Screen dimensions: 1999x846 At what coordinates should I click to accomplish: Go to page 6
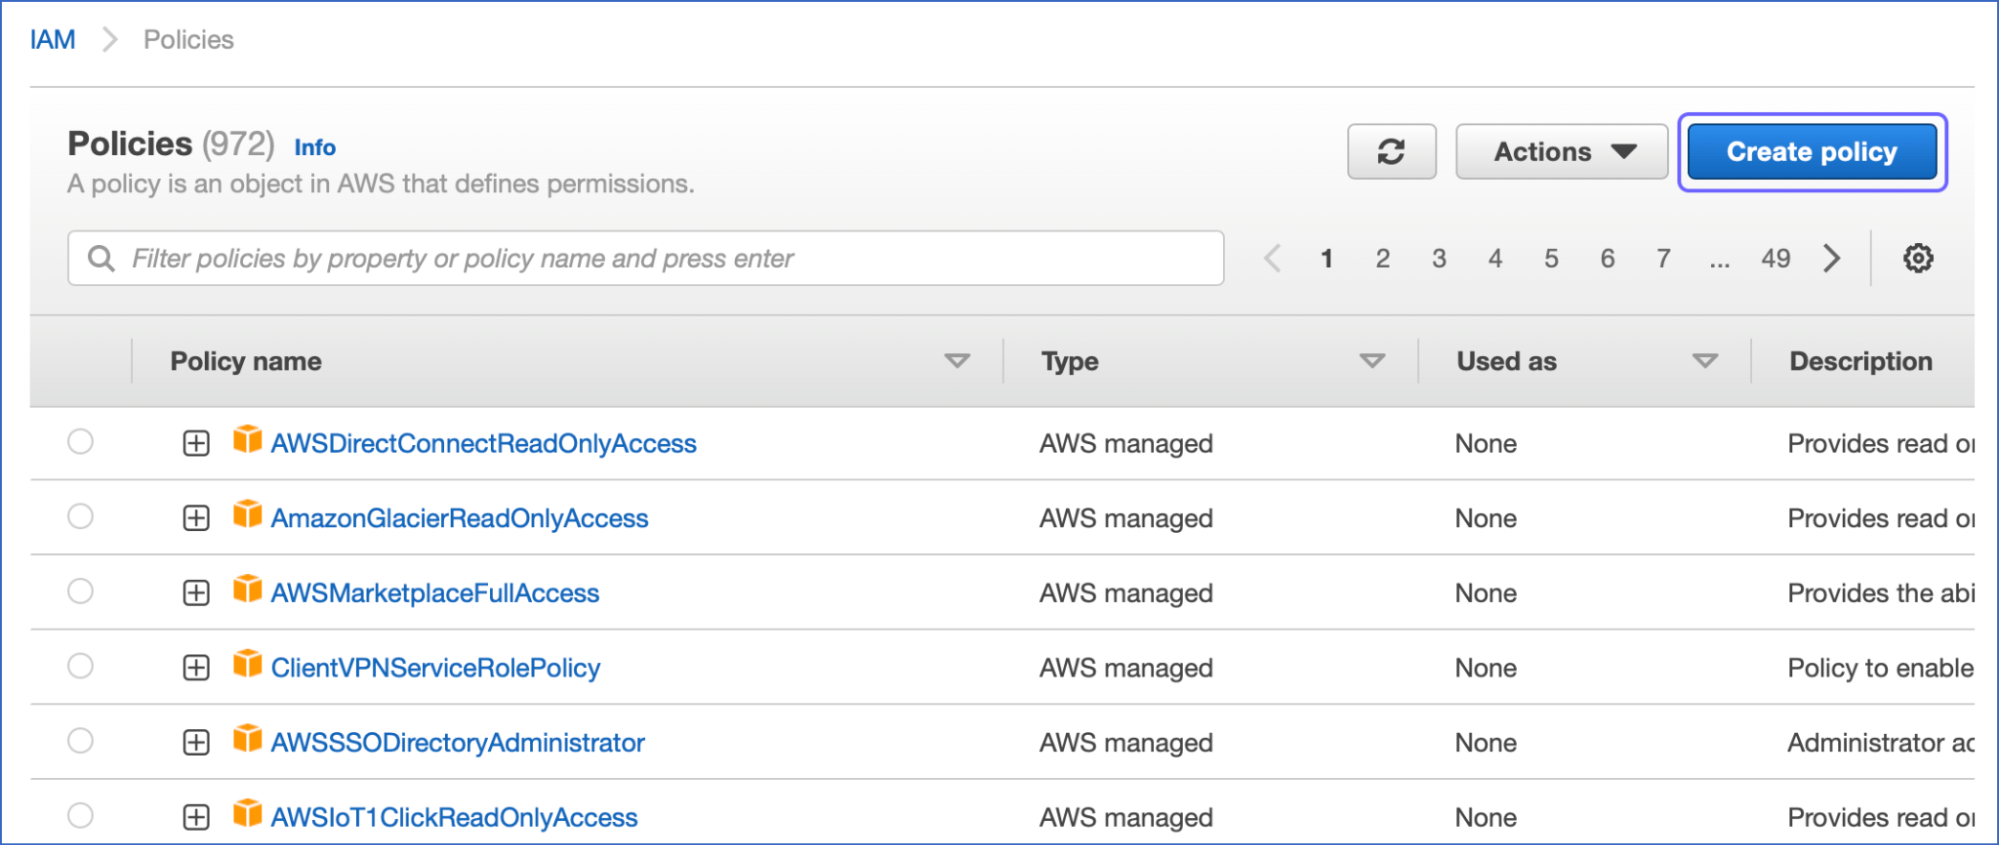[x=1607, y=259]
